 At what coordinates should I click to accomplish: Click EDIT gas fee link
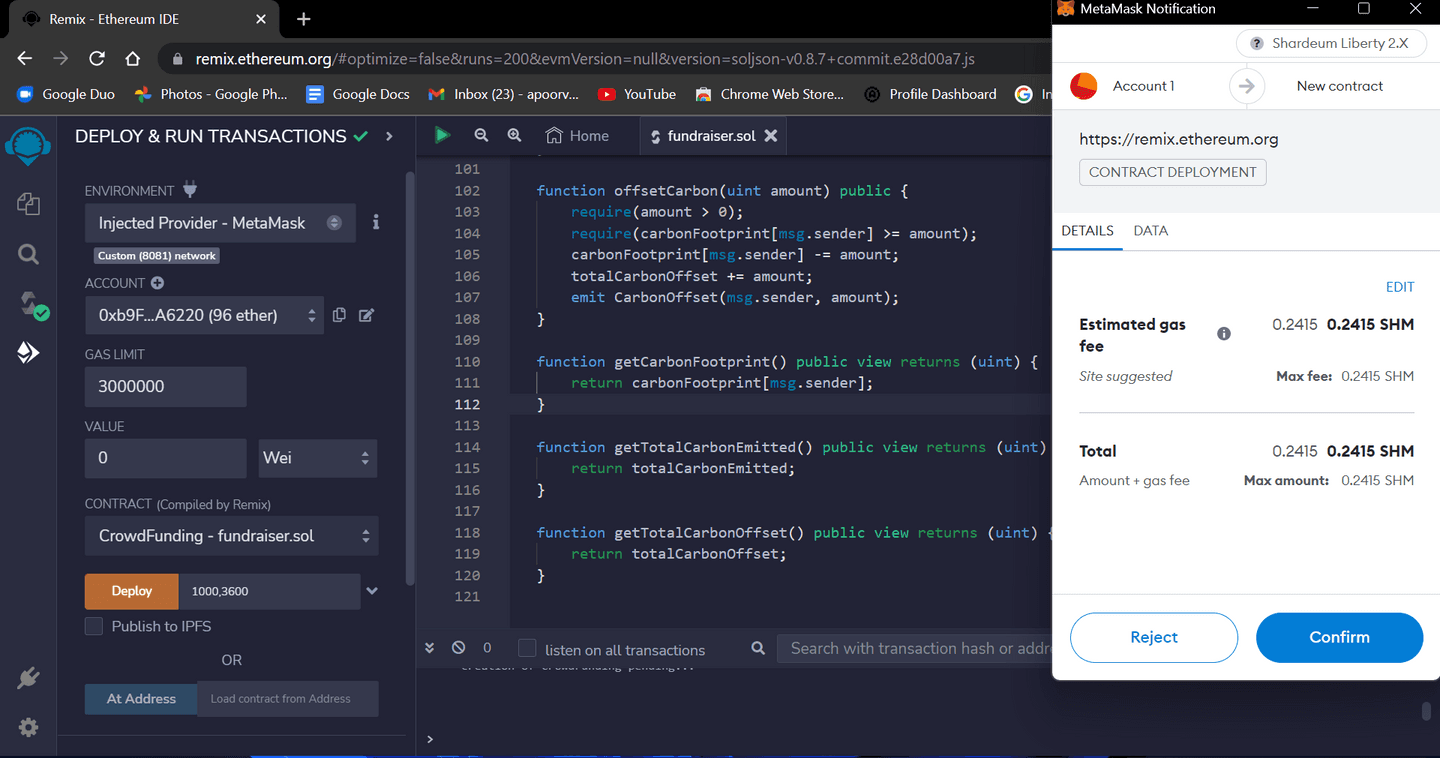[x=1400, y=287]
